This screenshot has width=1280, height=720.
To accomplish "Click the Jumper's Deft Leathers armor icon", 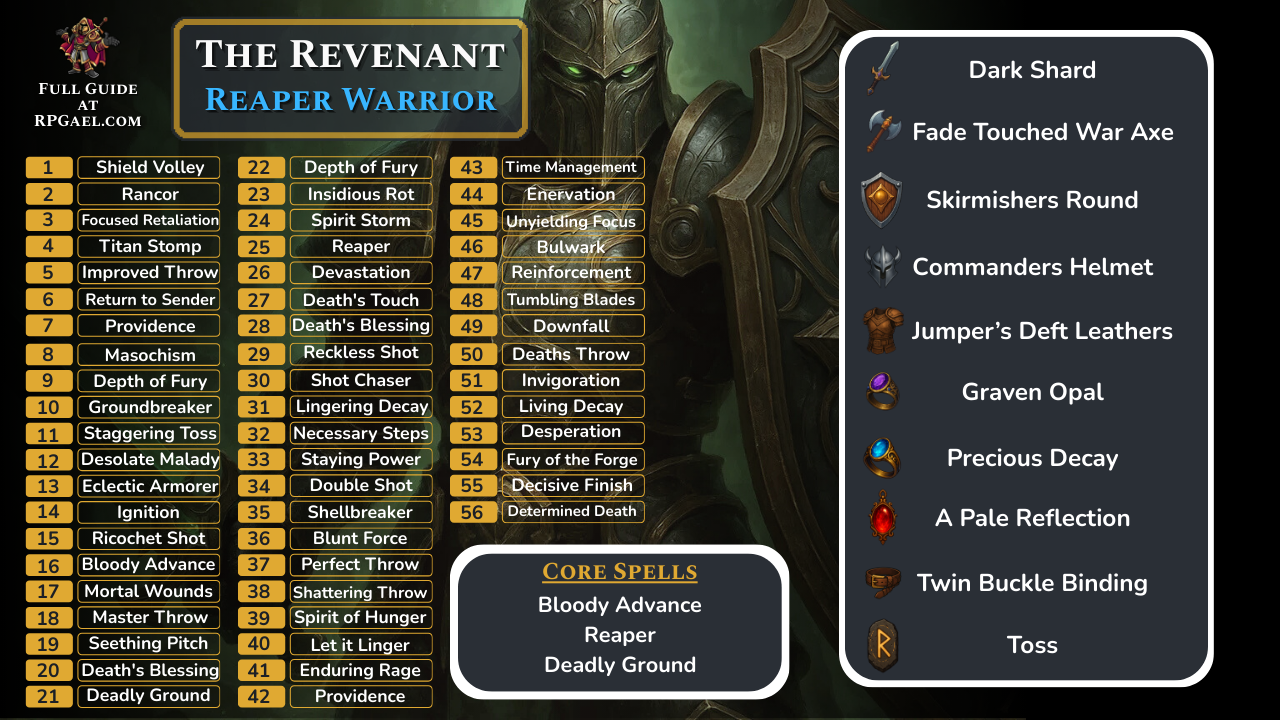I will [883, 331].
